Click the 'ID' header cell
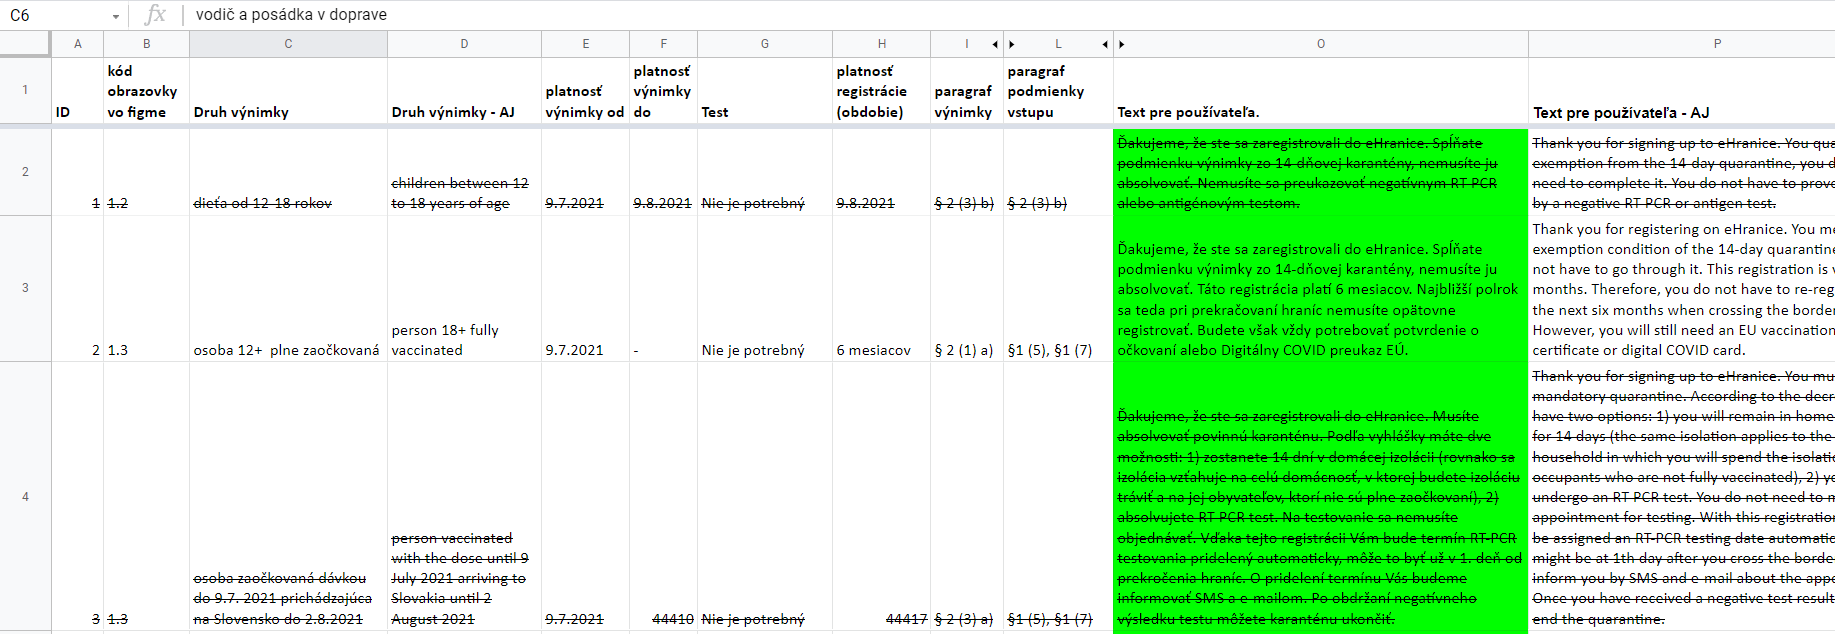This screenshot has width=1835, height=634. [78, 91]
